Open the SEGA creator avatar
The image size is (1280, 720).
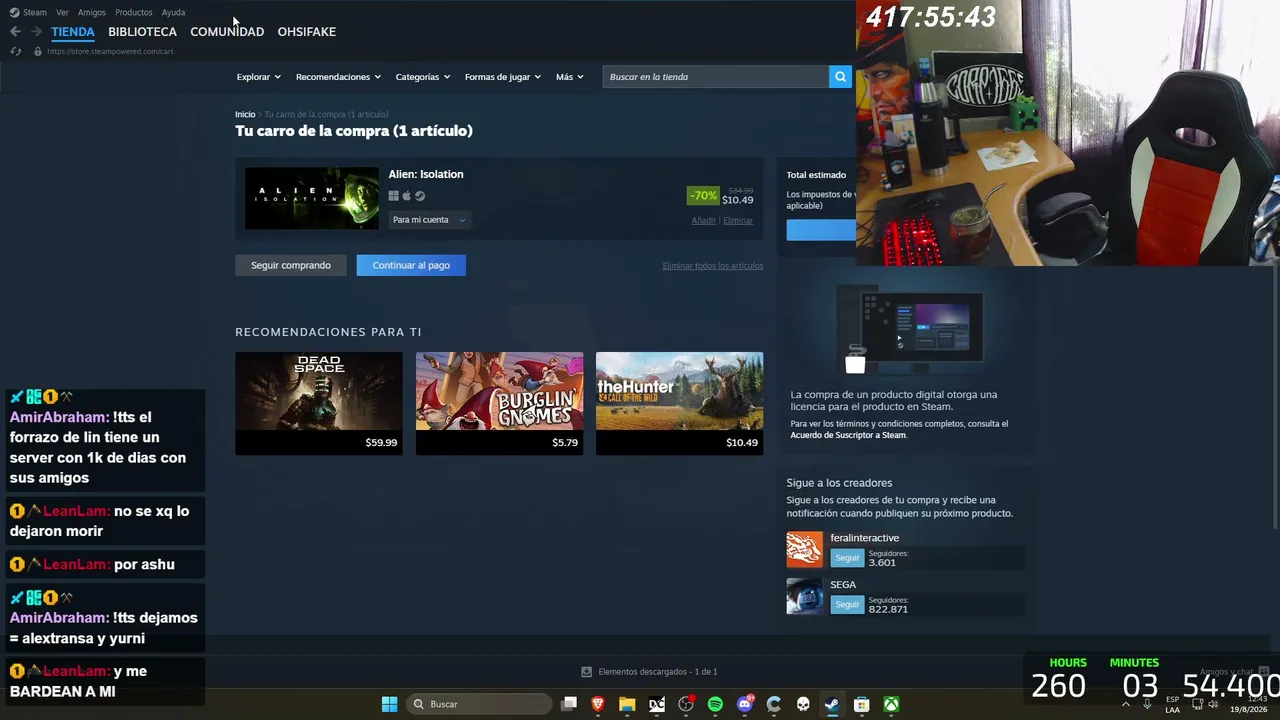(804, 596)
